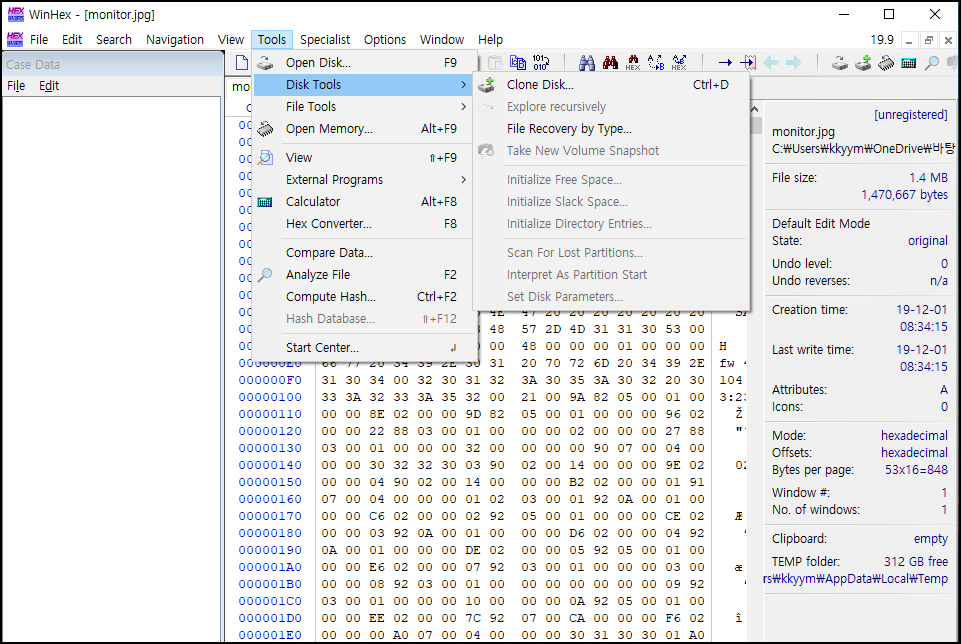Click the Replace Hex Values icon
This screenshot has height=644, width=961.
679,63
